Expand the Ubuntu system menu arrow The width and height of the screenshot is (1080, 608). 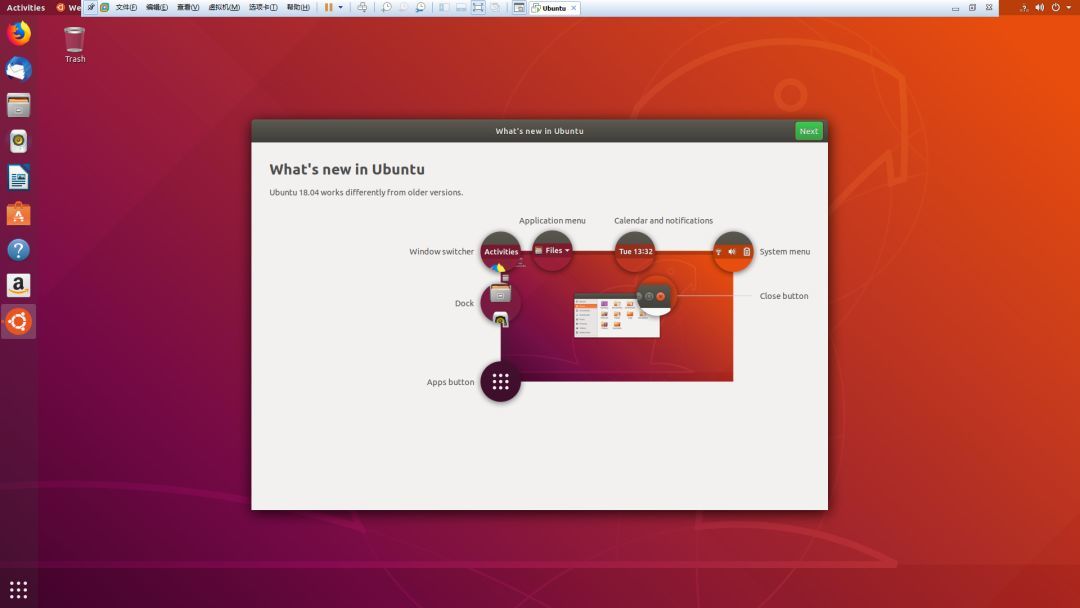point(1070,7)
